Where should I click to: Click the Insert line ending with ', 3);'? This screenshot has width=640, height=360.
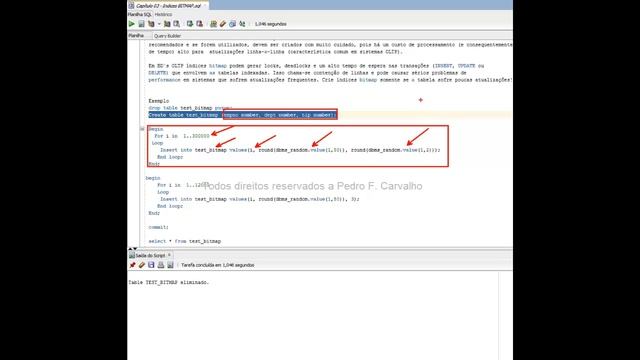click(260, 199)
